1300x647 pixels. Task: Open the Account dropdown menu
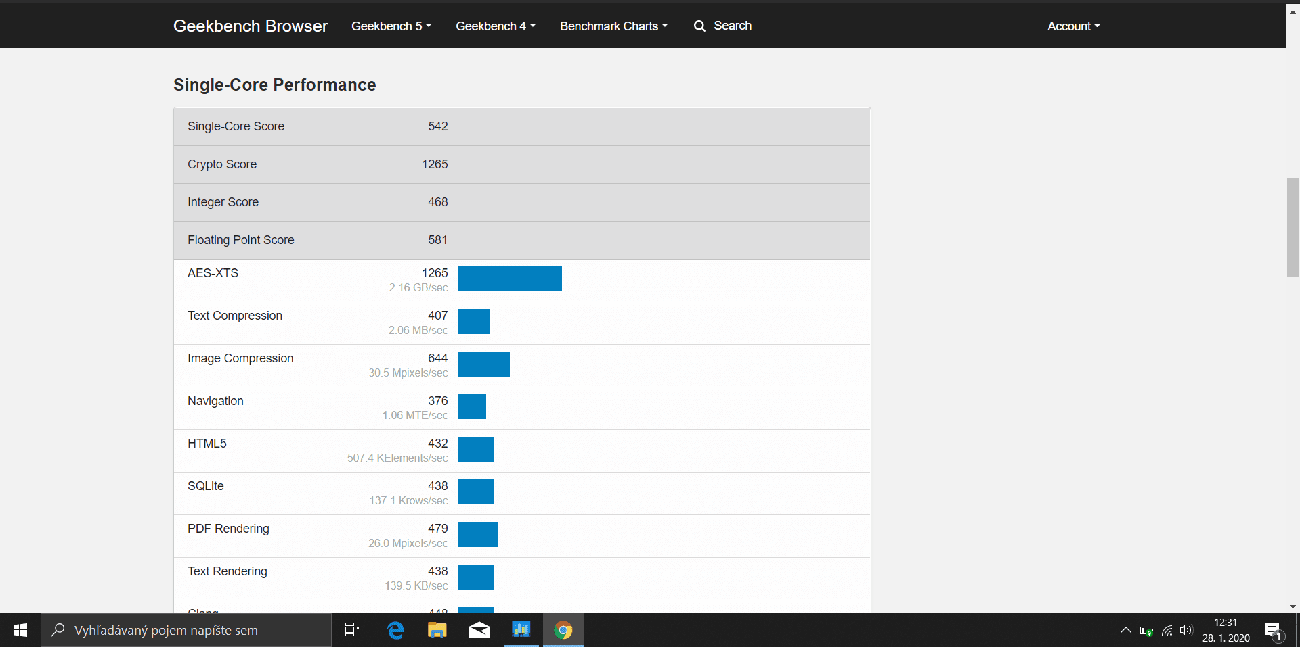(x=1073, y=26)
